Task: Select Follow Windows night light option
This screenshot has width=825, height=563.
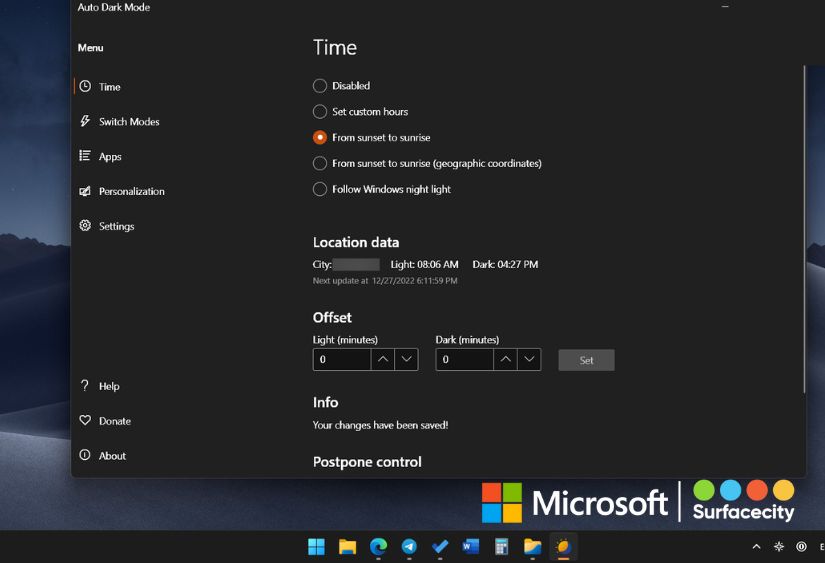Action: (x=320, y=189)
